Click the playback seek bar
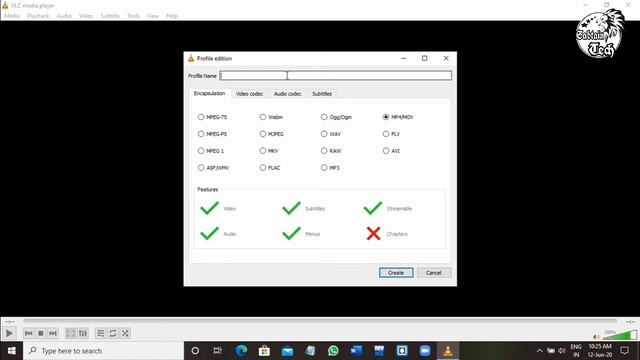Image resolution: width=640 pixels, height=360 pixels. [320, 321]
